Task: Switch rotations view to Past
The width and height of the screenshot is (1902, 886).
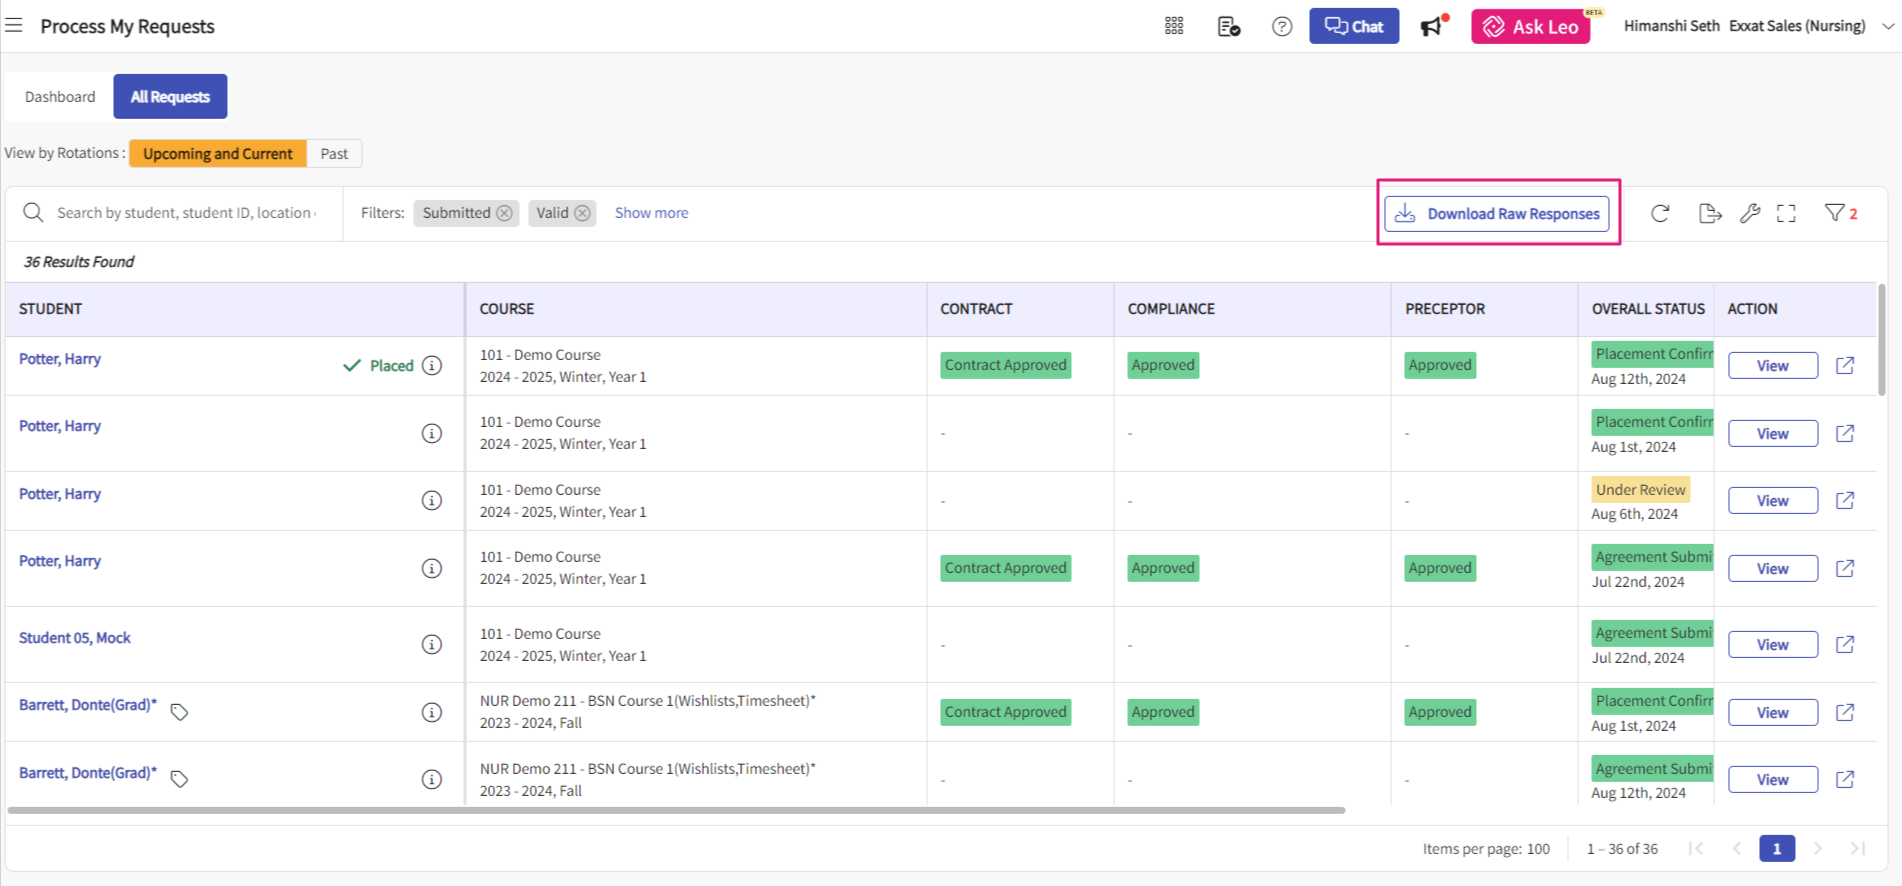Action: click(x=334, y=154)
